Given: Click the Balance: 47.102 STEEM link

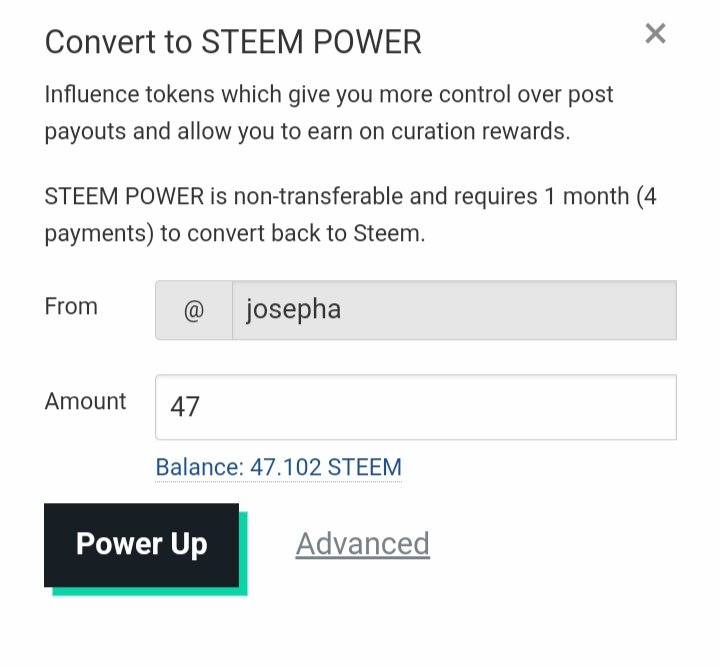Looking at the screenshot, I should [x=278, y=467].
